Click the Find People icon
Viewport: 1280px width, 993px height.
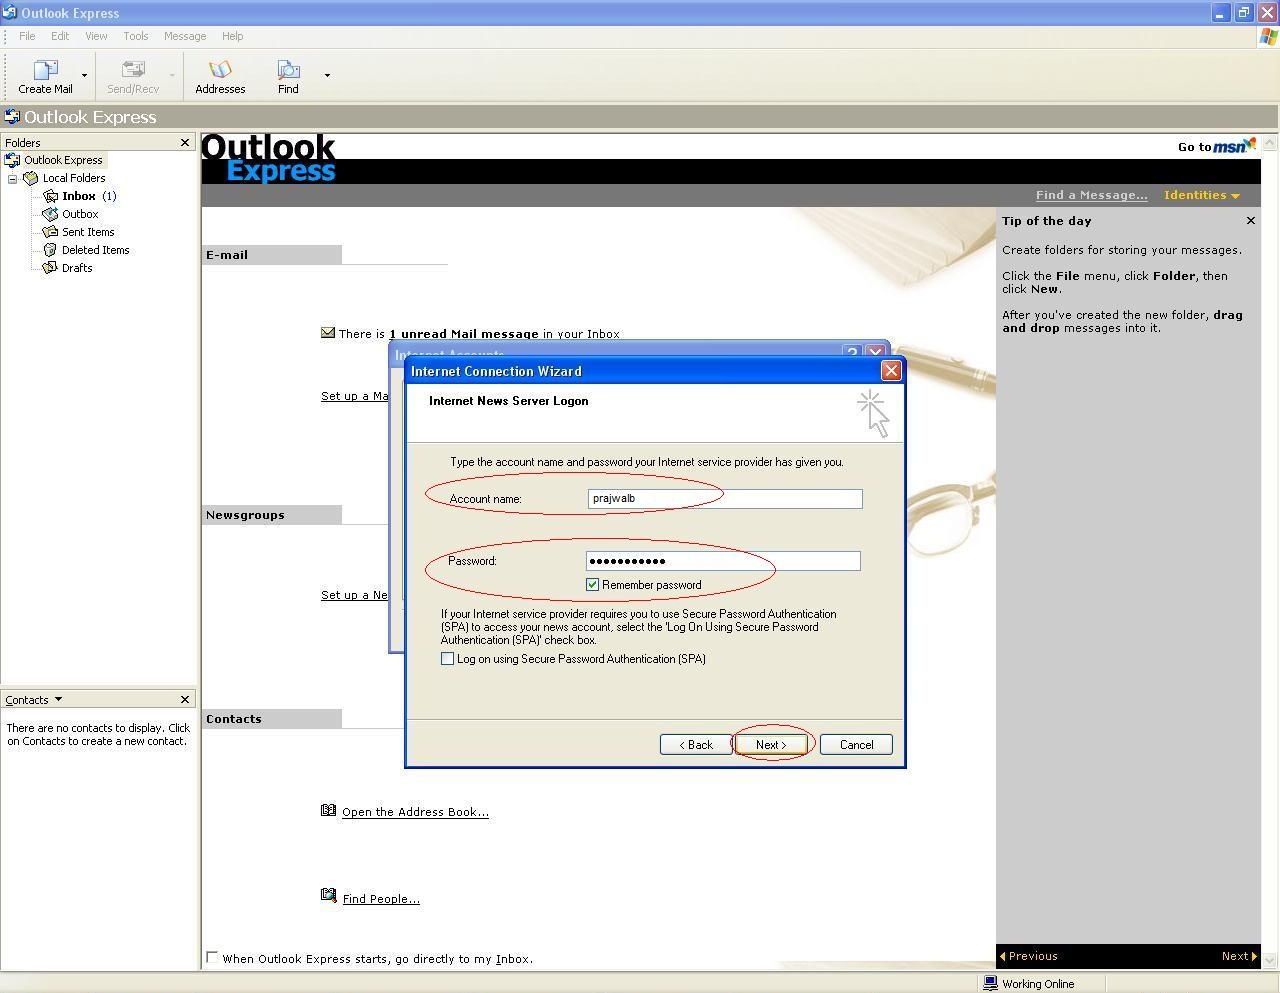[328, 896]
